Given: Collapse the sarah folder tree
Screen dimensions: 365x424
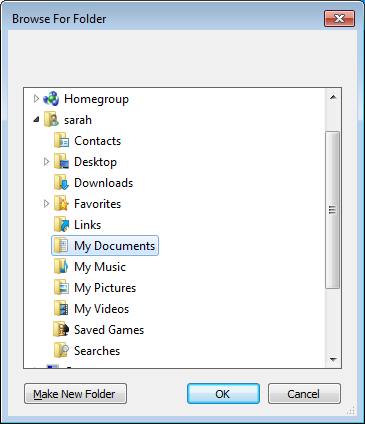Looking at the screenshot, I should [36, 120].
